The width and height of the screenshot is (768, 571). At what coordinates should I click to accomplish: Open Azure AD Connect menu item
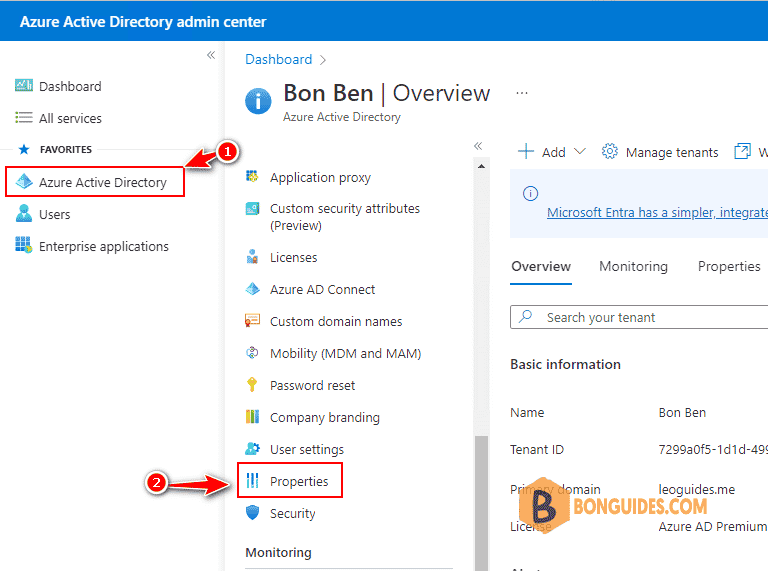point(322,289)
